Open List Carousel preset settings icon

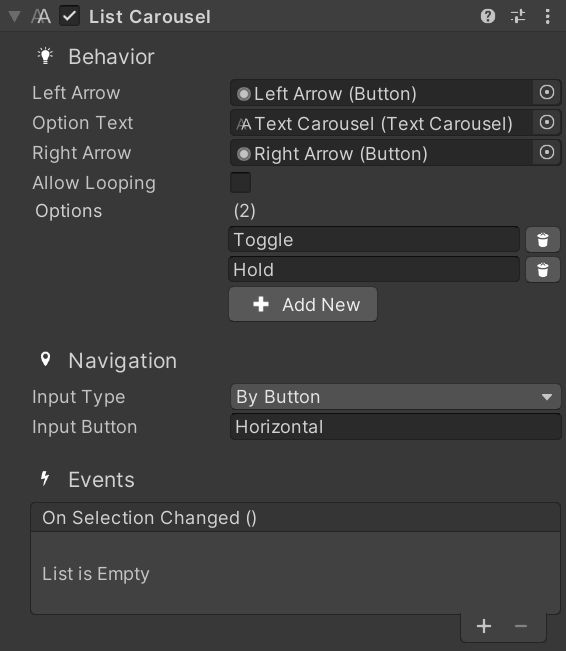[x=518, y=17]
